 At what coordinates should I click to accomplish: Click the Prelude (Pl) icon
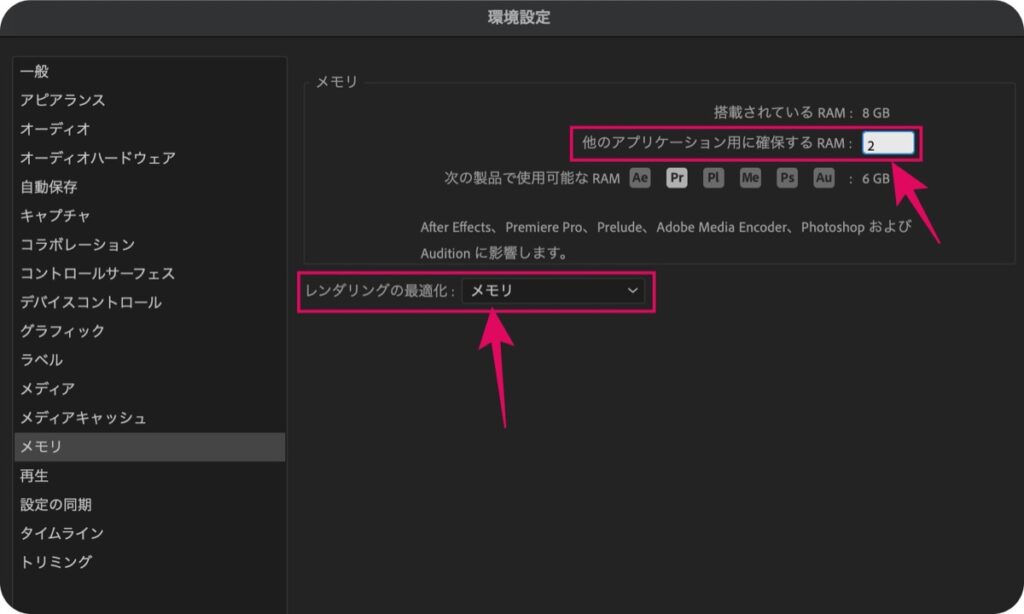(x=713, y=178)
